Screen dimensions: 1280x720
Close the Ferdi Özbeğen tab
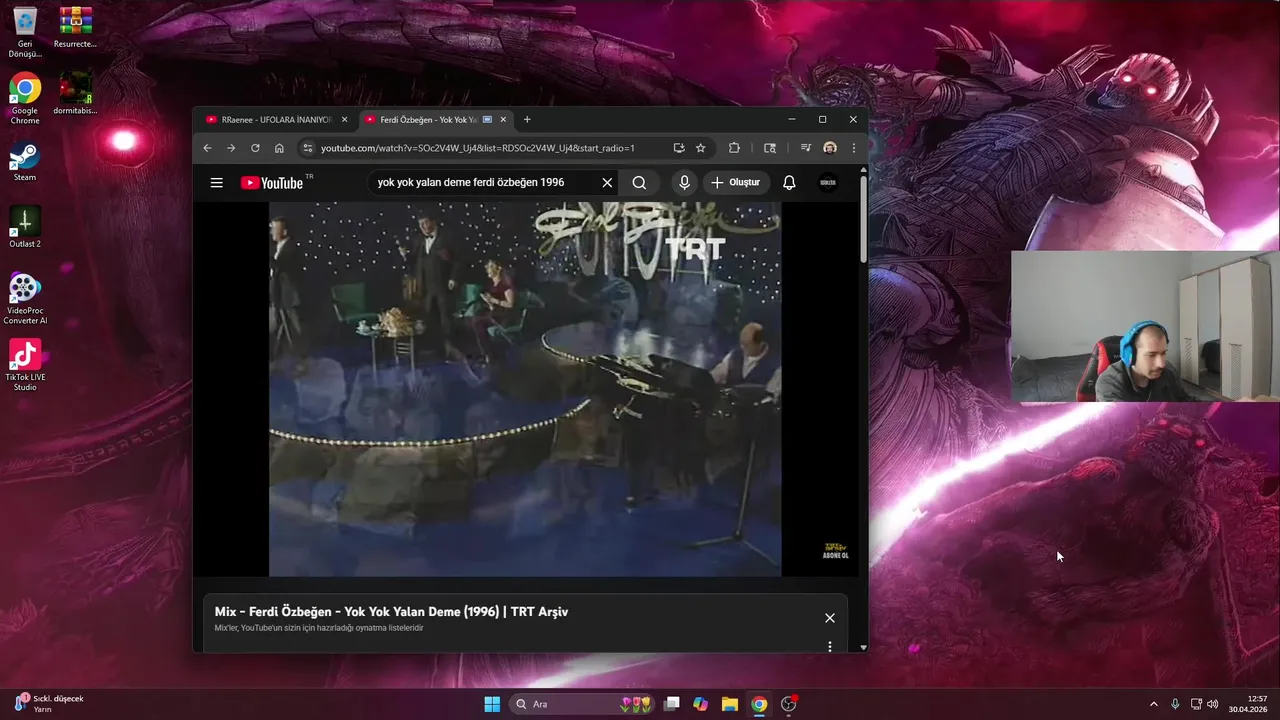[504, 120]
